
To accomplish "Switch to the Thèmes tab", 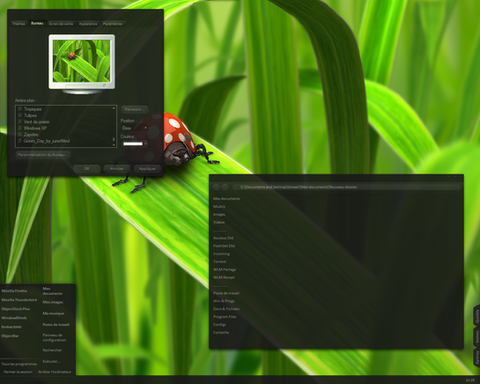I will [x=19, y=24].
